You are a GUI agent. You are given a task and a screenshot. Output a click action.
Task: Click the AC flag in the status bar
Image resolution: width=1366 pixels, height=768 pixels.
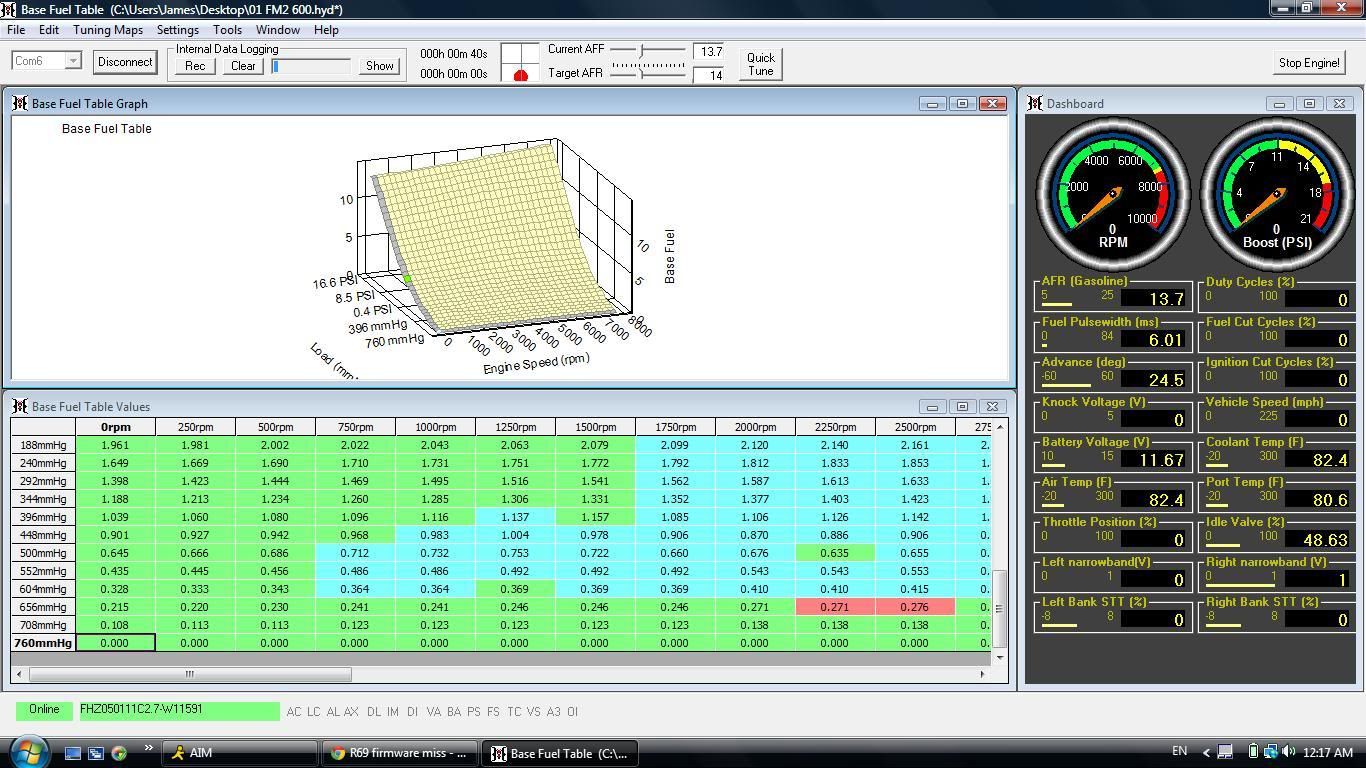pos(294,712)
